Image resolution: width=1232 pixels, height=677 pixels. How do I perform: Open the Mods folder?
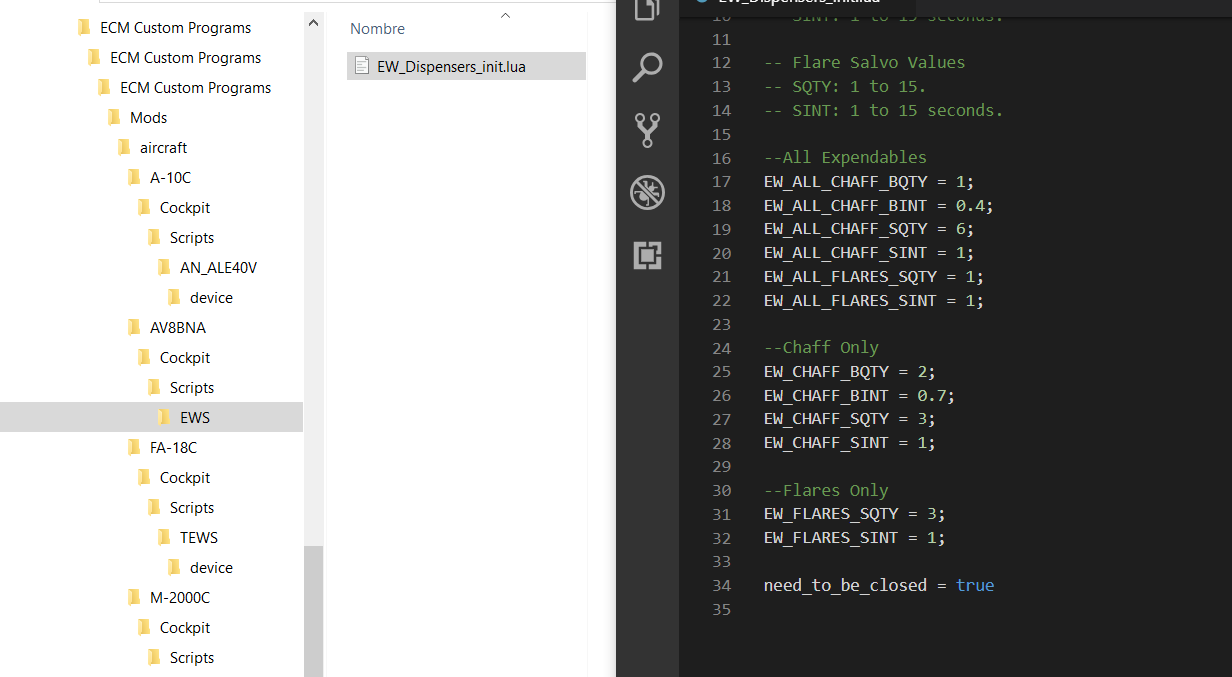[148, 117]
